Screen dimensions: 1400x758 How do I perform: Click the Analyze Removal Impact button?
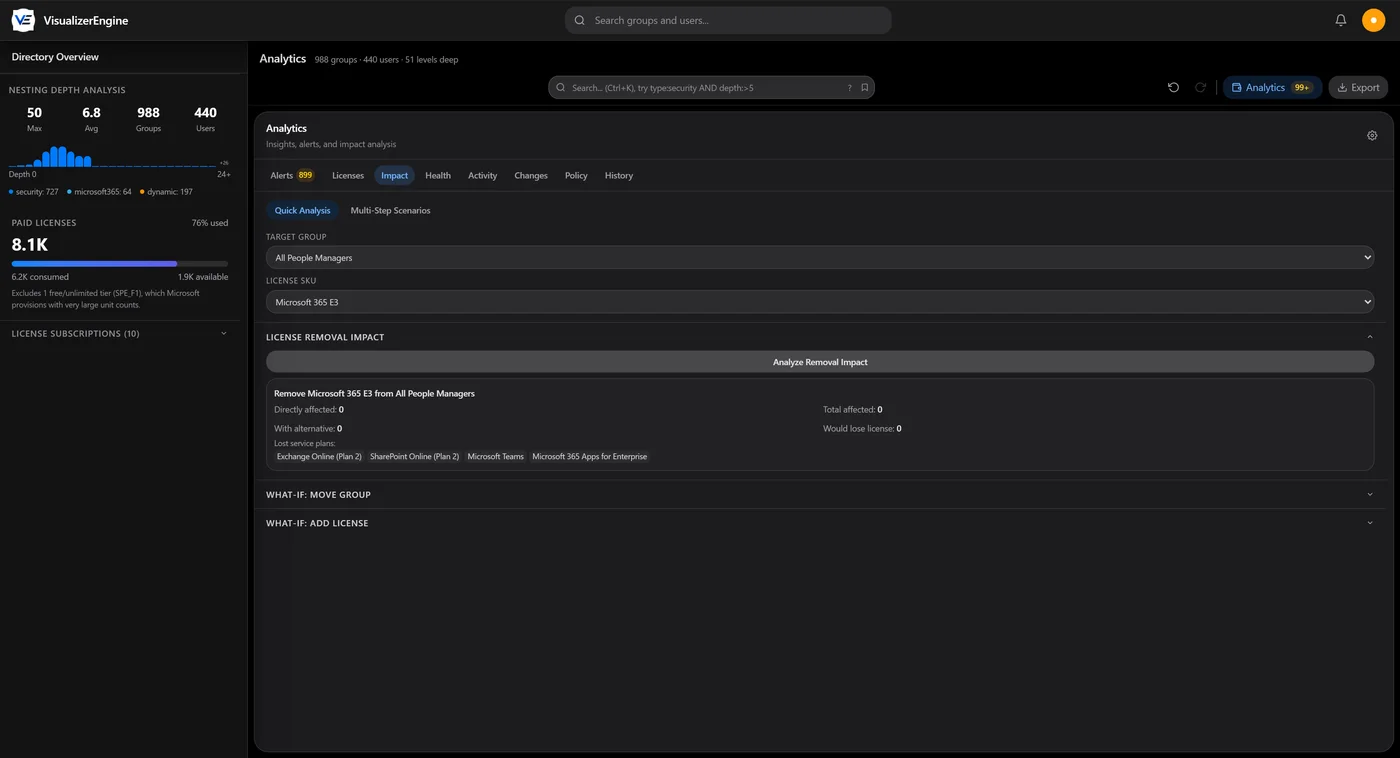tap(820, 362)
